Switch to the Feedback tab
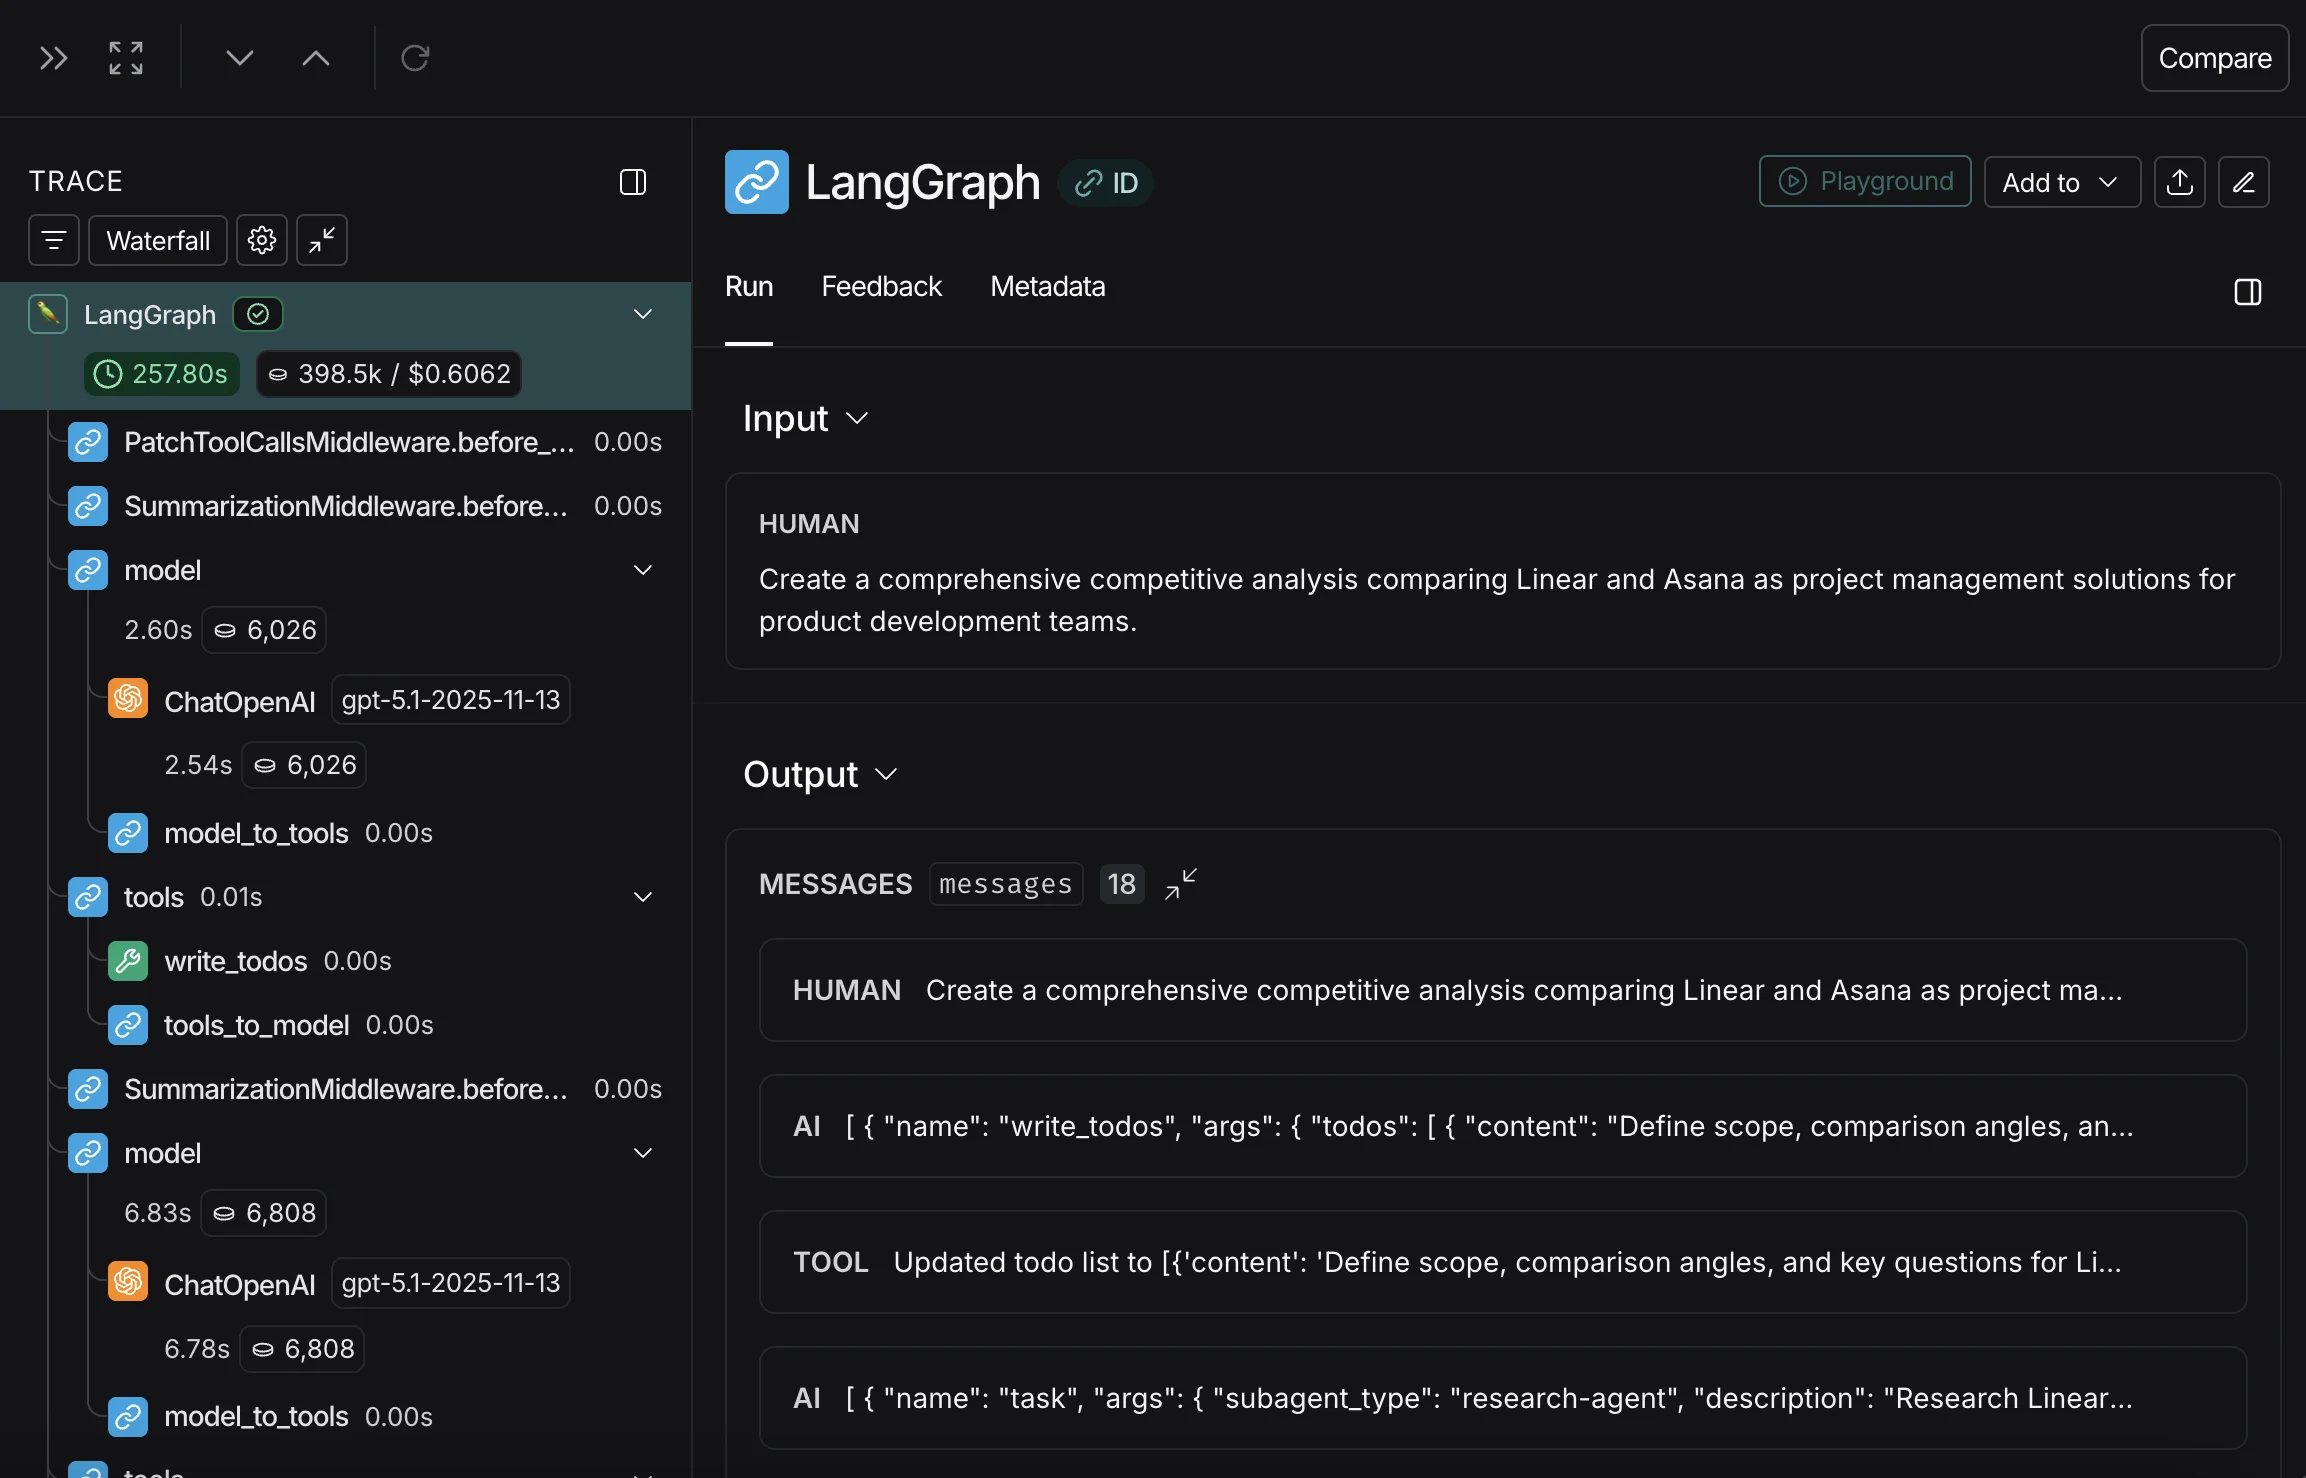 tap(881, 287)
